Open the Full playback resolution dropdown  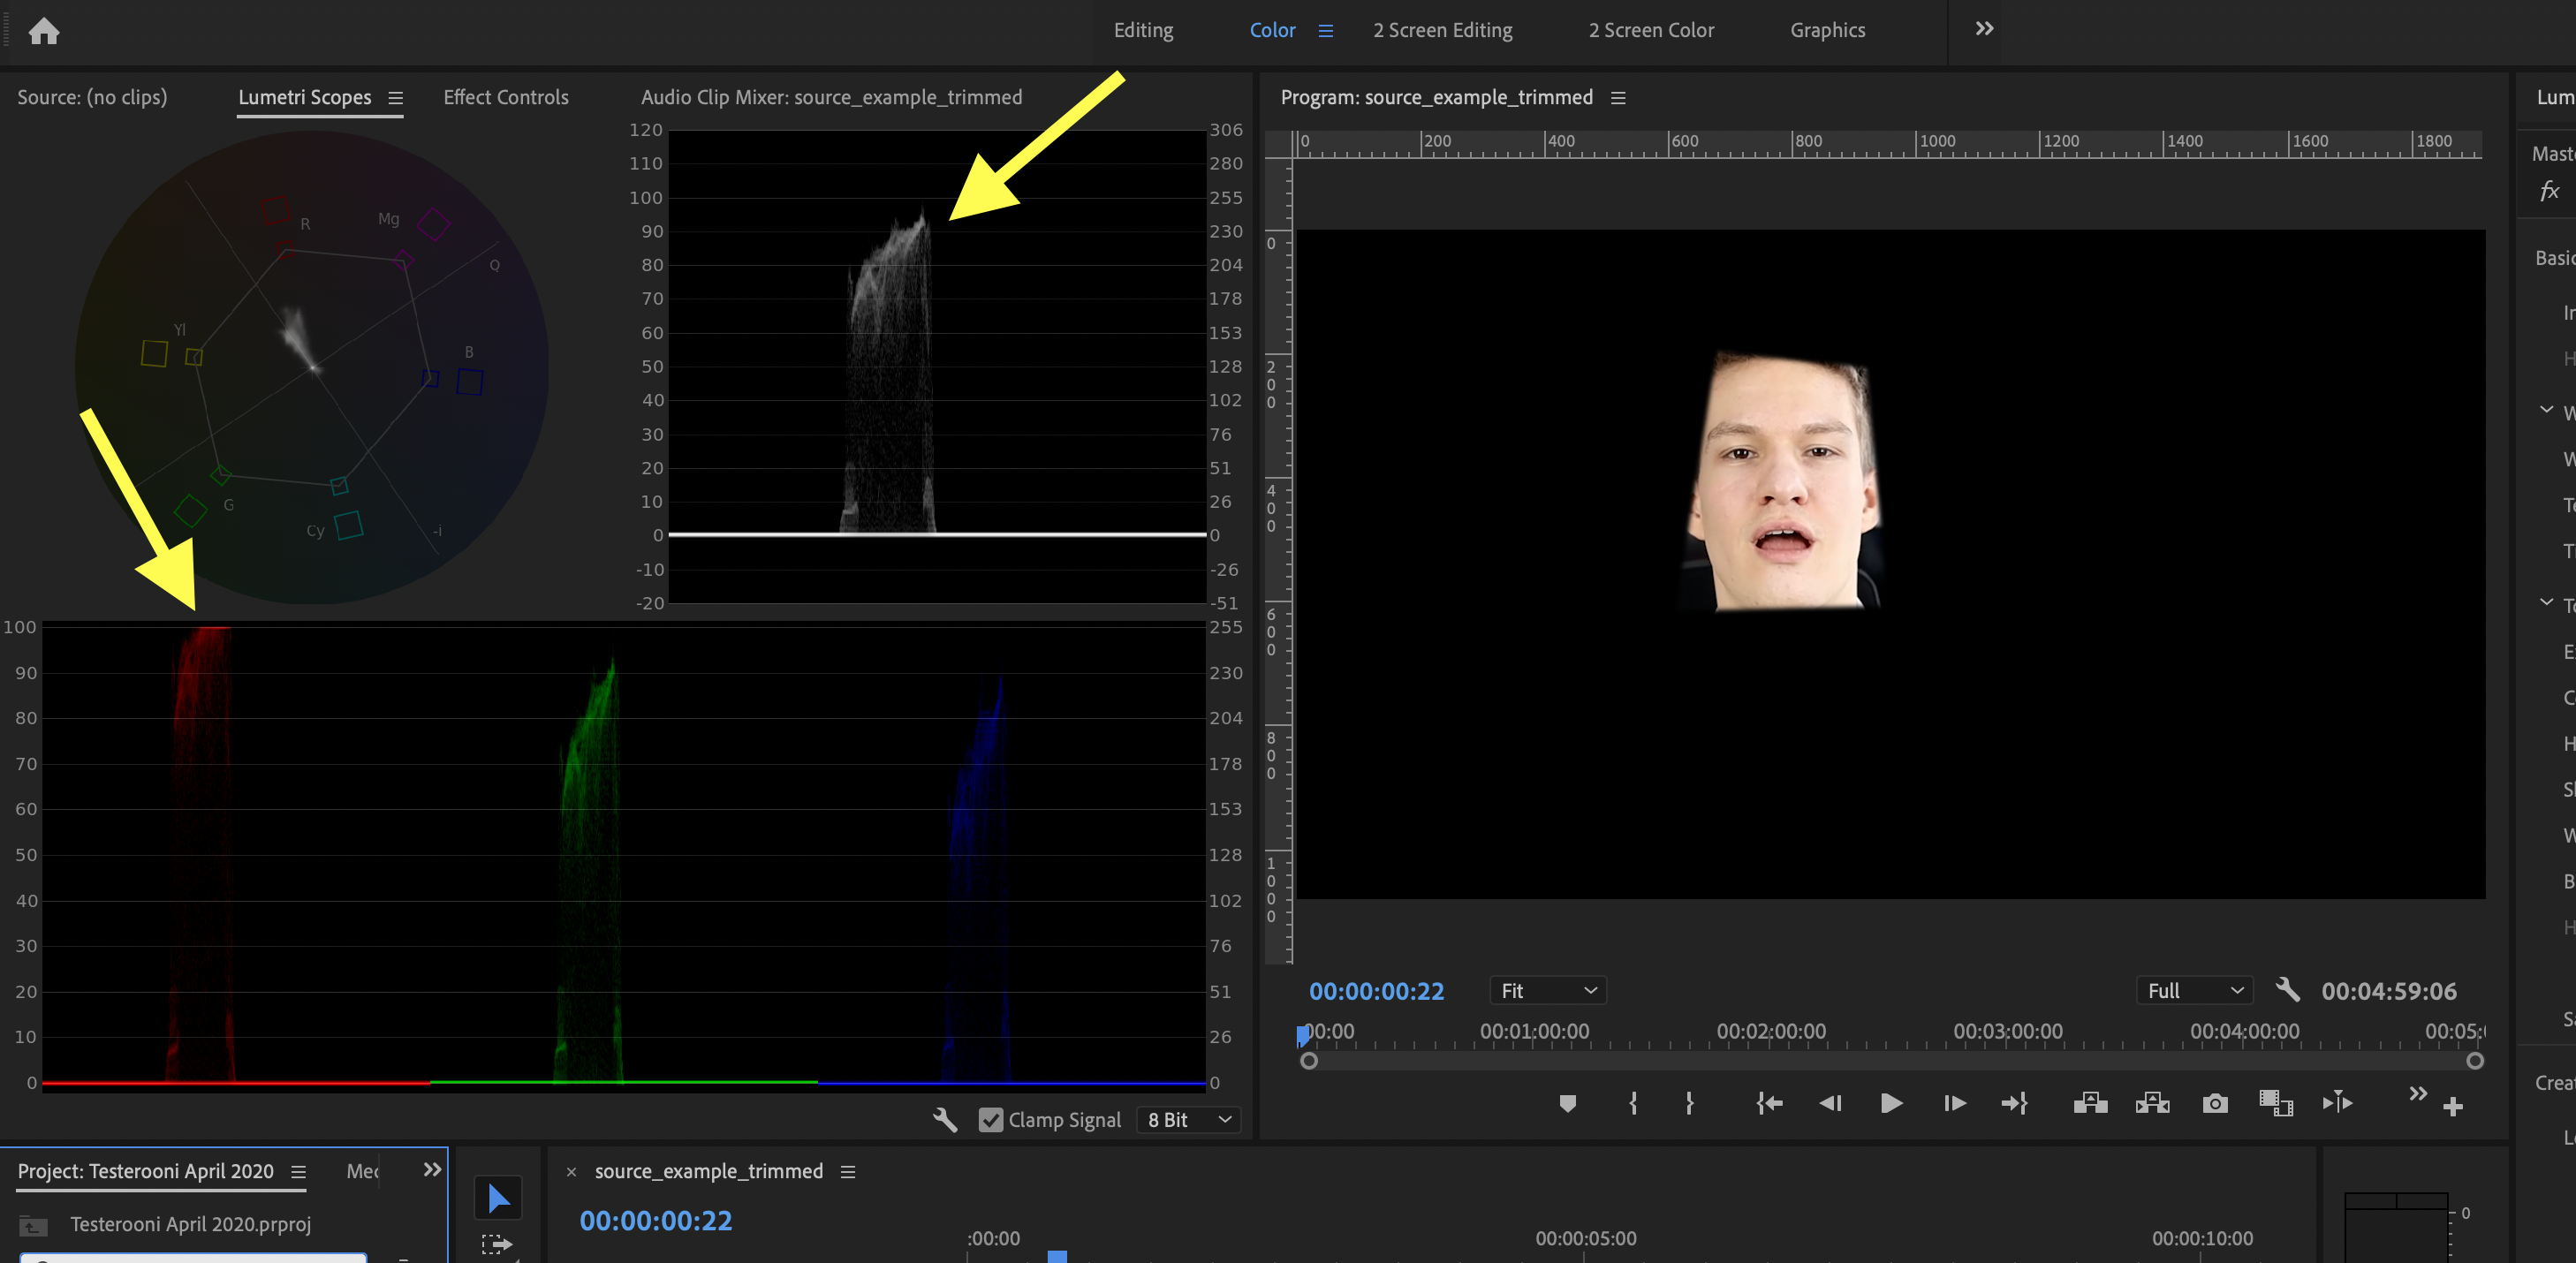2194,990
